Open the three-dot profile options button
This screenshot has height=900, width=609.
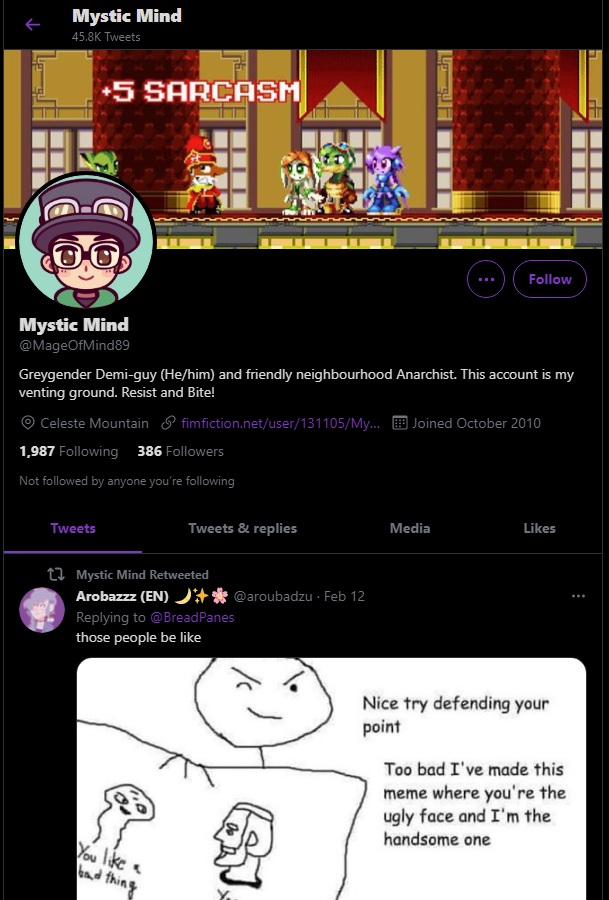pyautogui.click(x=486, y=279)
